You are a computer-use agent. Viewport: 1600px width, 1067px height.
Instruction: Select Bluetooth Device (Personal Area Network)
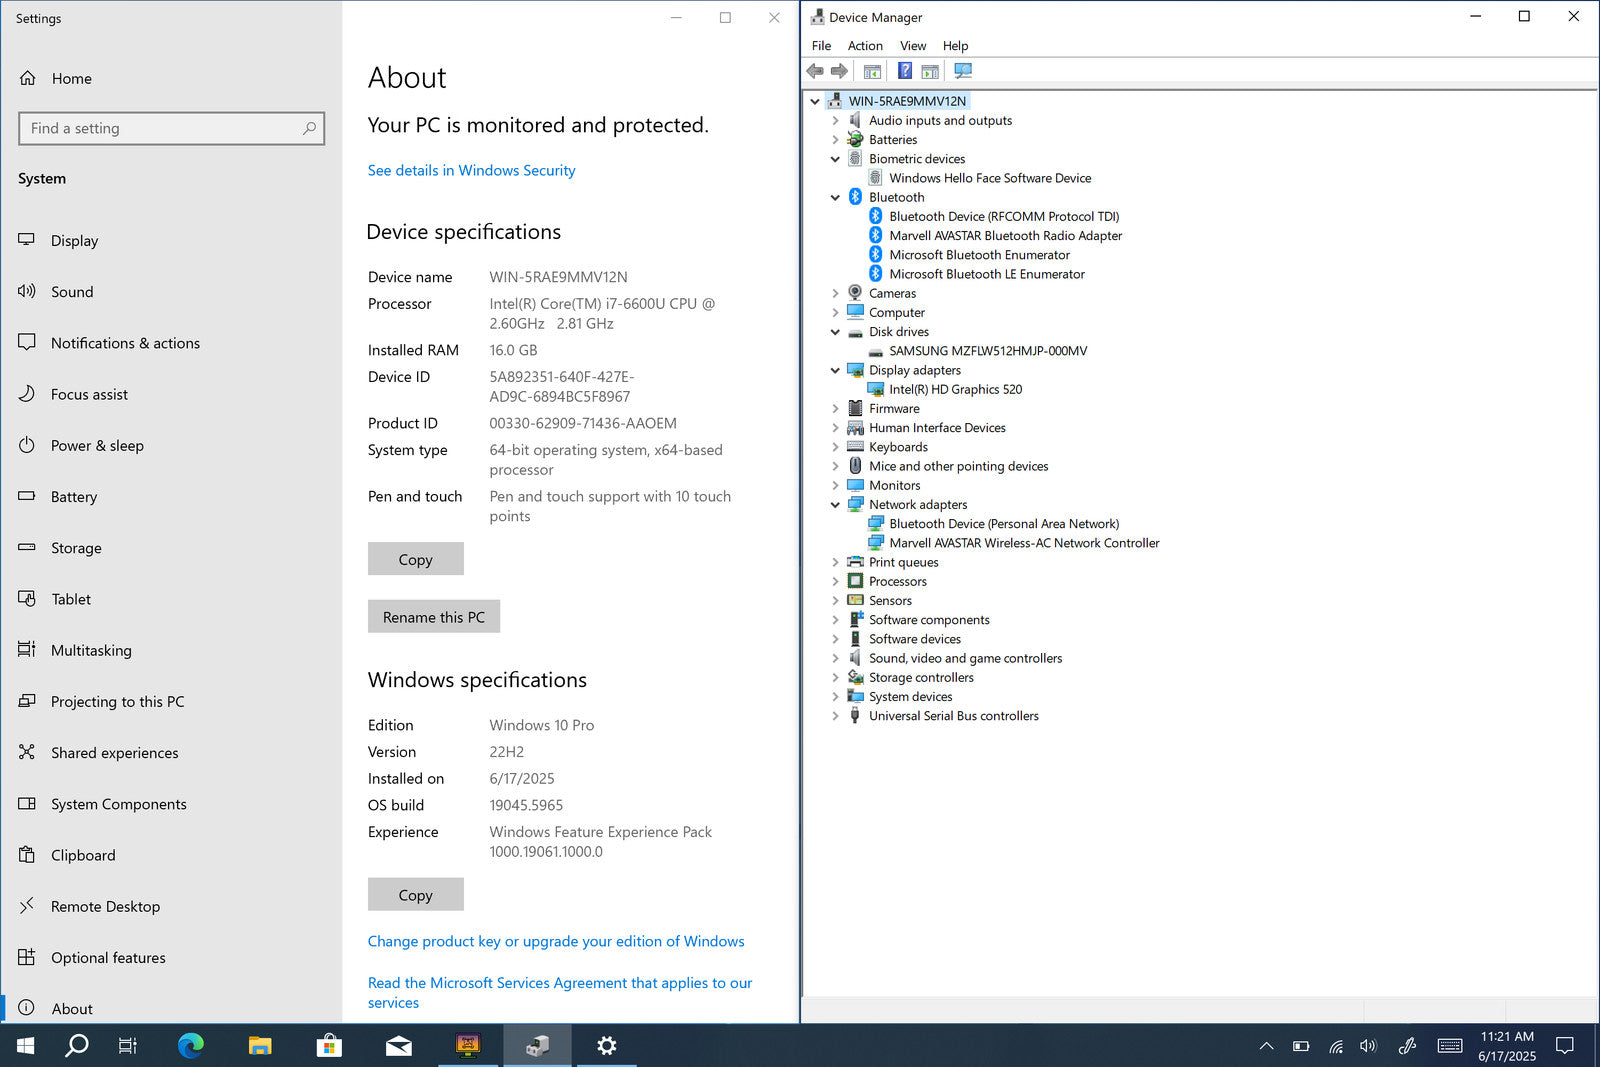click(1004, 524)
